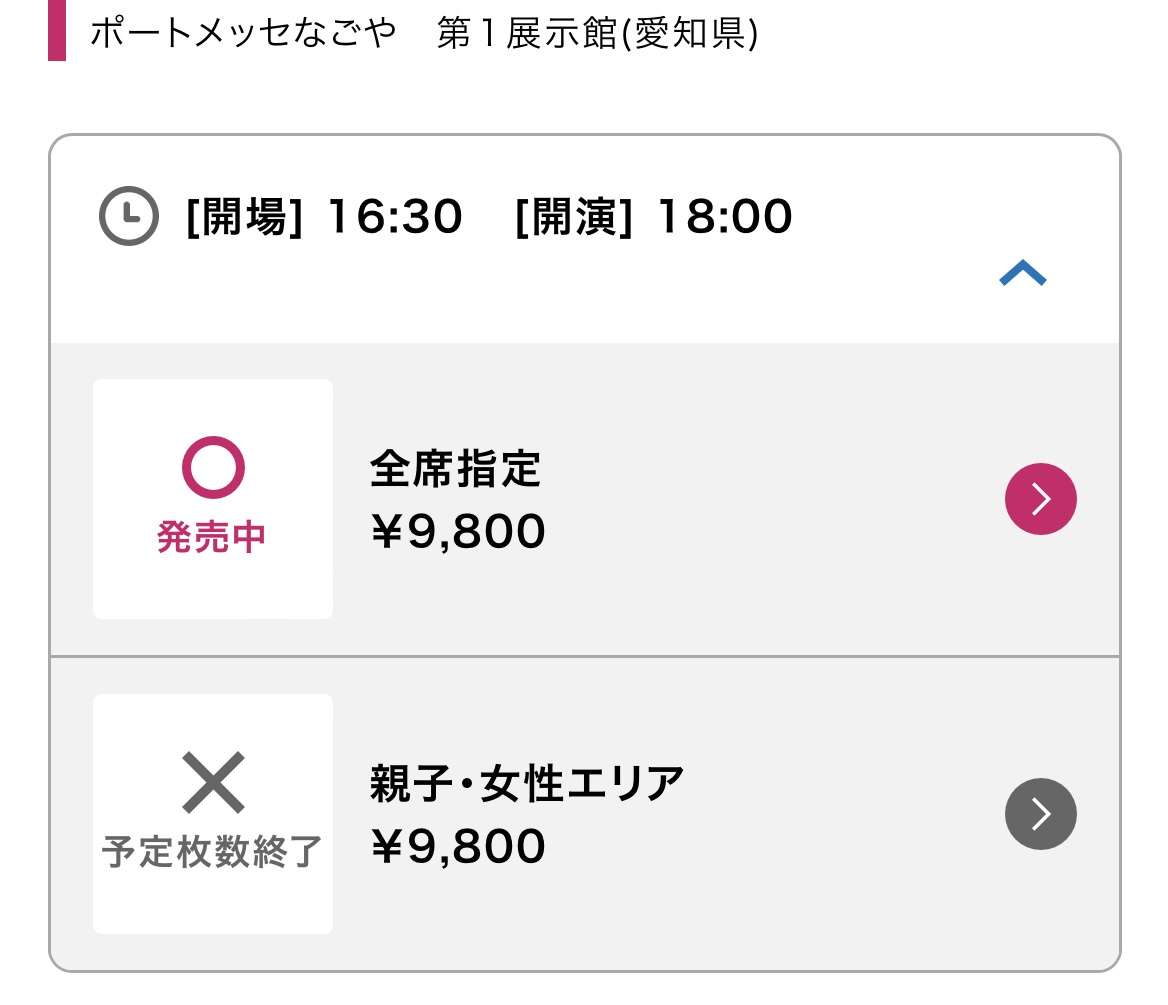Click the 予定枚数終了 status text

pyautogui.click(x=212, y=852)
